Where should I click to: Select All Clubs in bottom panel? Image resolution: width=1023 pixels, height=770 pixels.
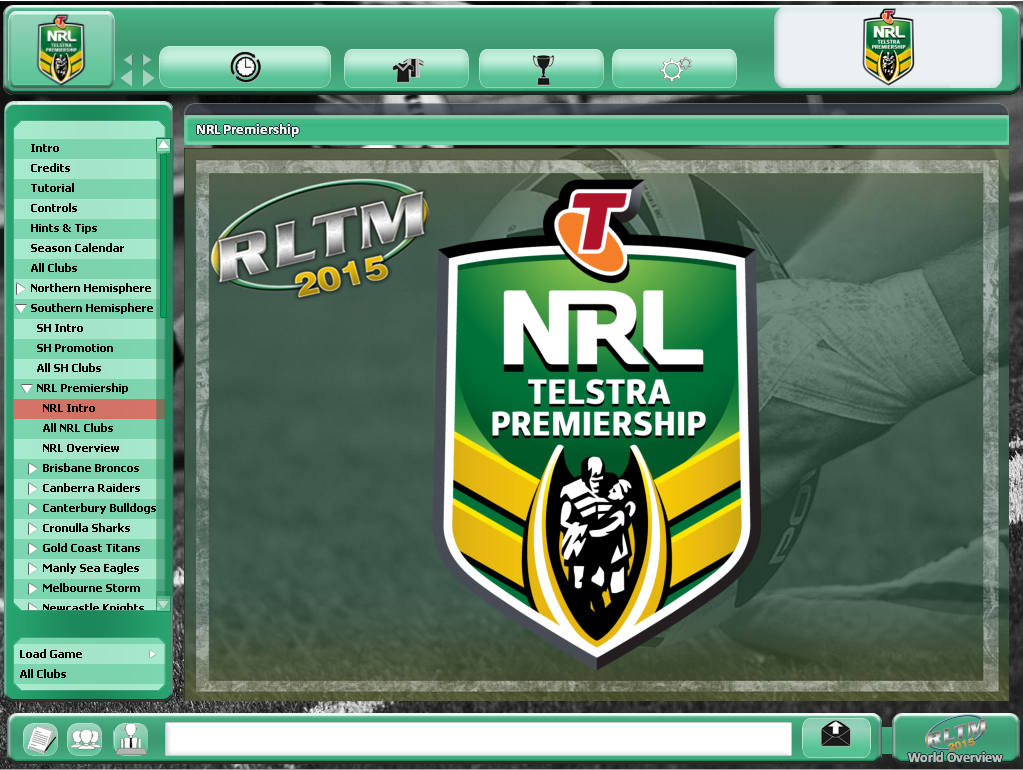coord(89,674)
